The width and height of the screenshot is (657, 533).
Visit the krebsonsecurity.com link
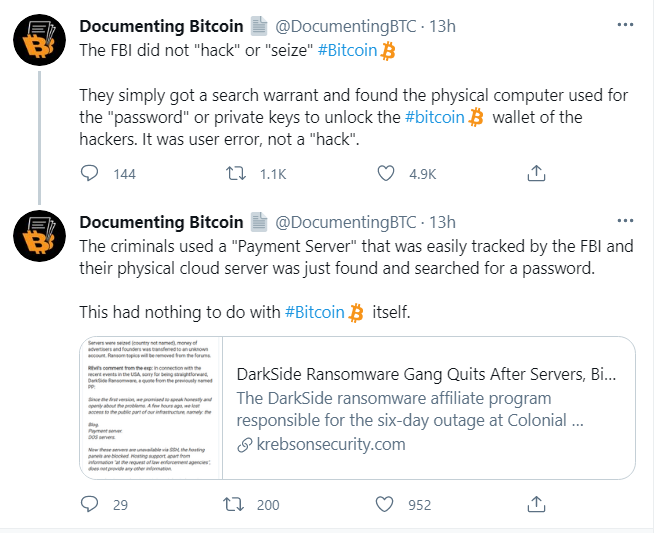(329, 444)
